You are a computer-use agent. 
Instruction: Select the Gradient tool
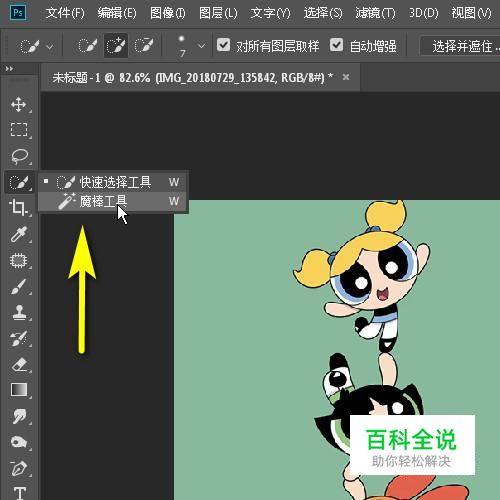click(19, 390)
